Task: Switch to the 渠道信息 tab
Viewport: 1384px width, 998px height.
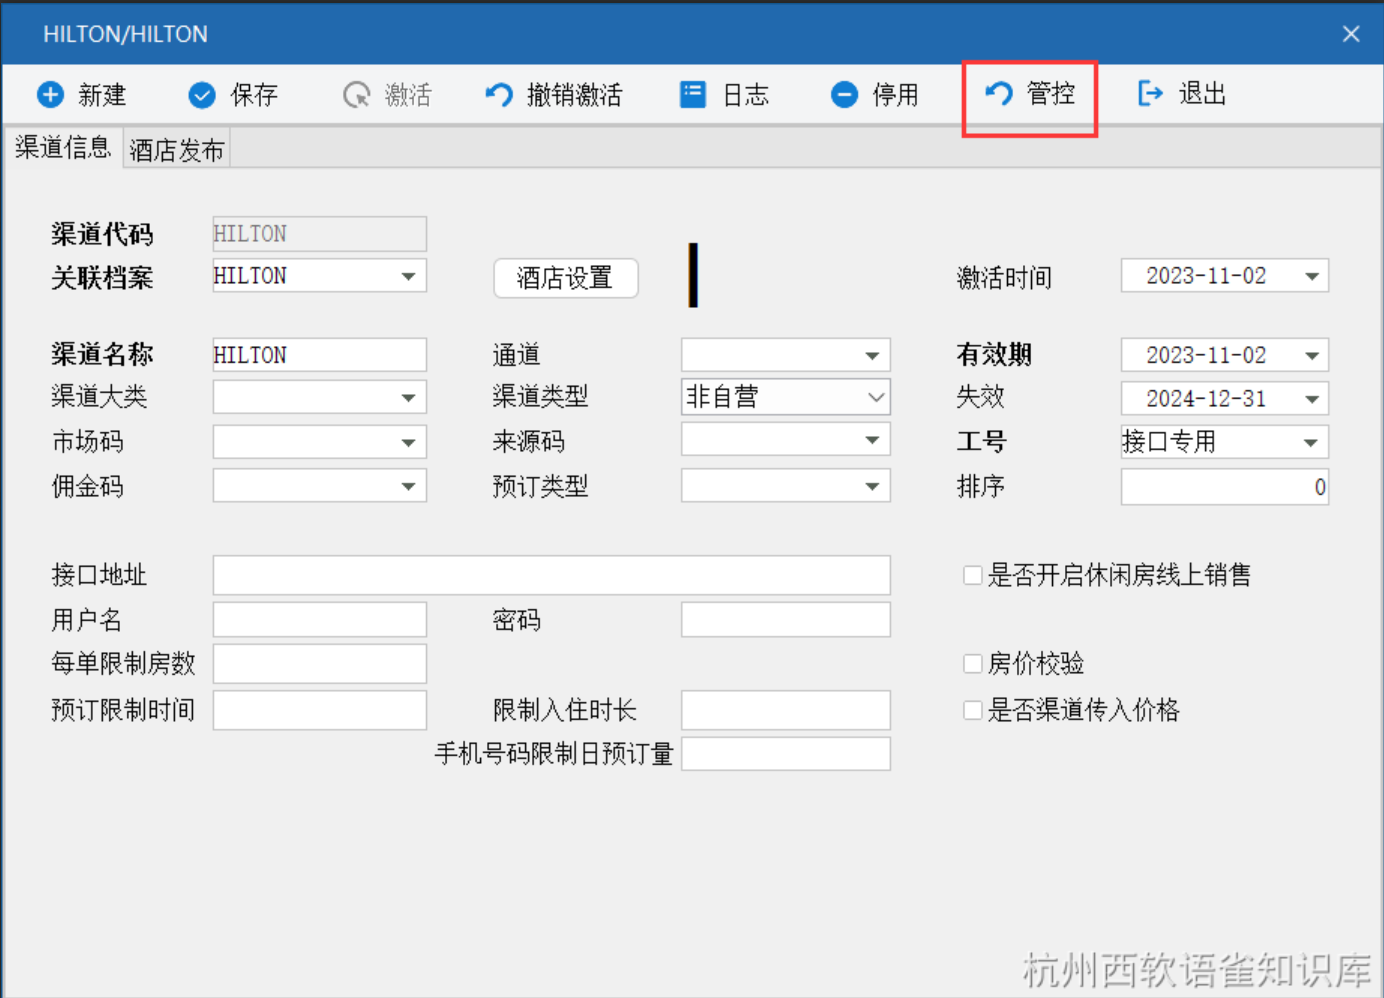Action: click(x=62, y=148)
